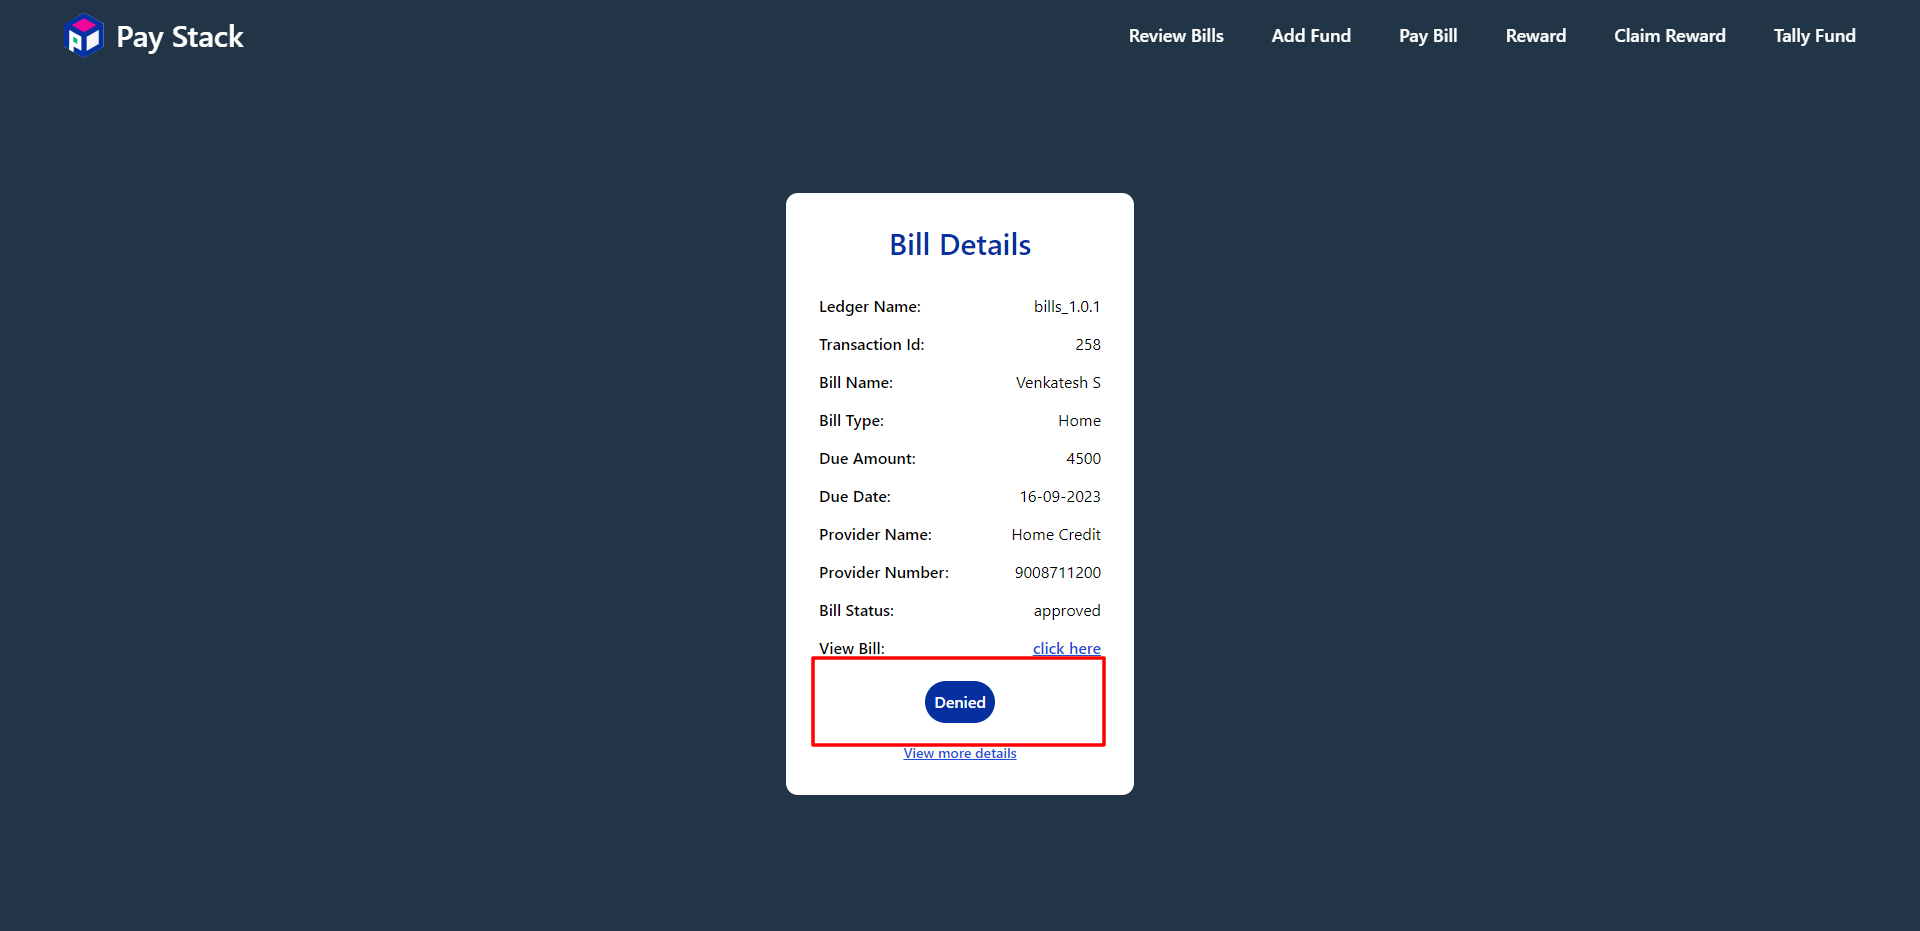This screenshot has width=1920, height=931.
Task: Open the Review Bills page
Action: 1176,36
